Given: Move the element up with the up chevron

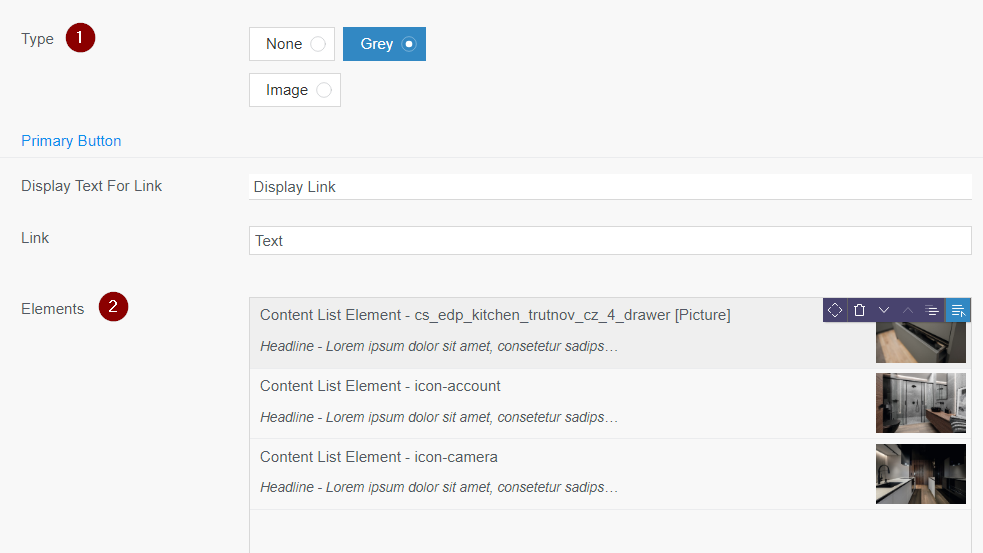Looking at the screenshot, I should pyautogui.click(x=908, y=310).
